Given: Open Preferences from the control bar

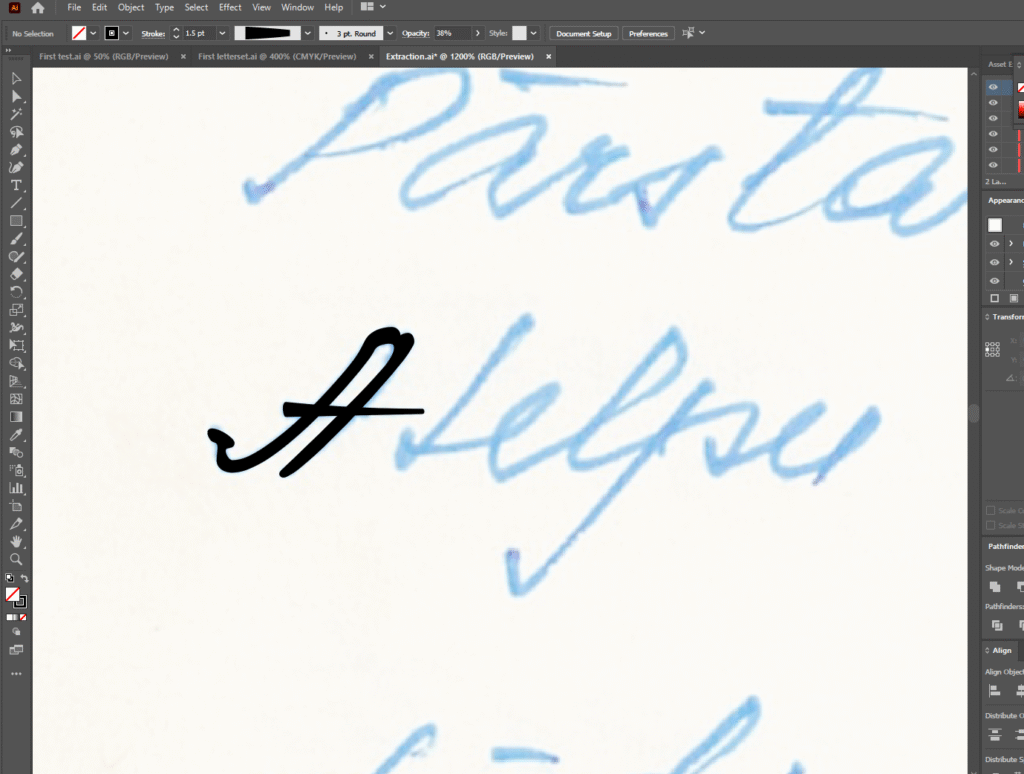Looking at the screenshot, I should (648, 33).
